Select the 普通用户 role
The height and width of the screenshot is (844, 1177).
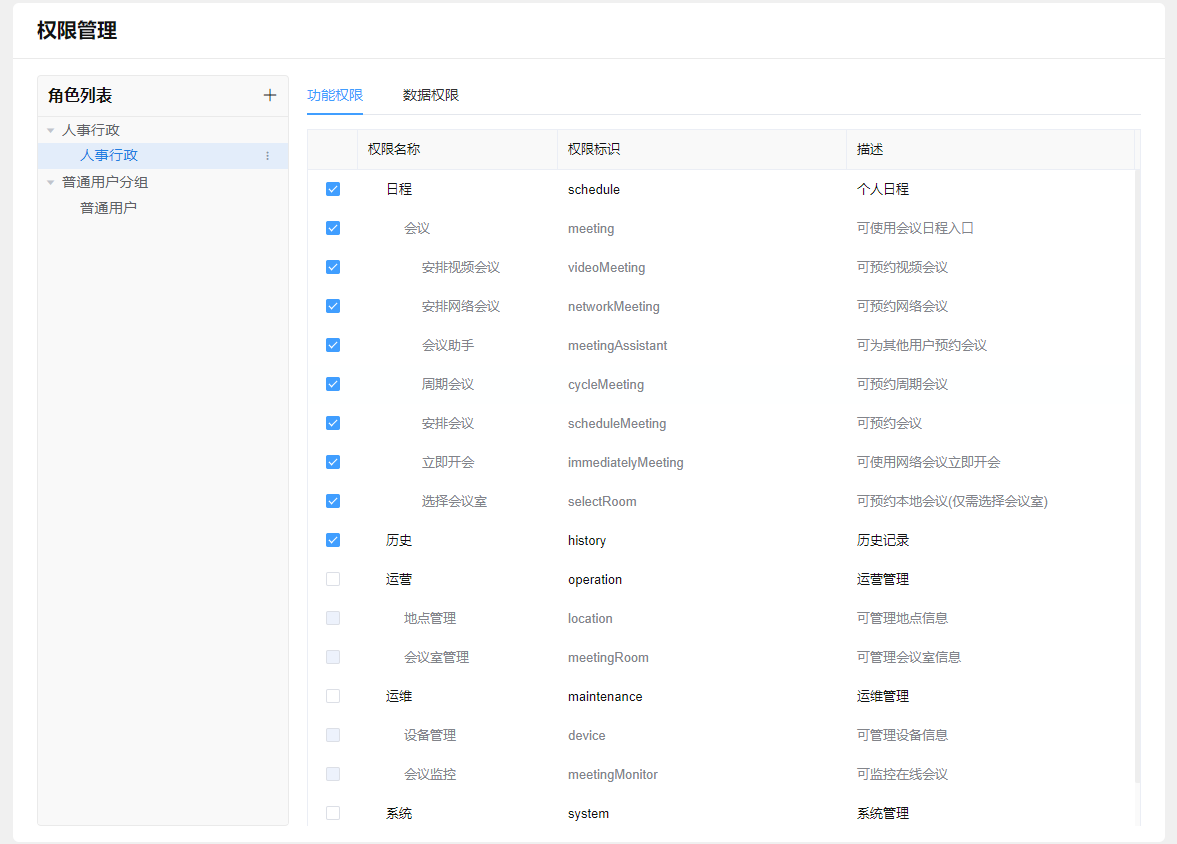(x=108, y=208)
